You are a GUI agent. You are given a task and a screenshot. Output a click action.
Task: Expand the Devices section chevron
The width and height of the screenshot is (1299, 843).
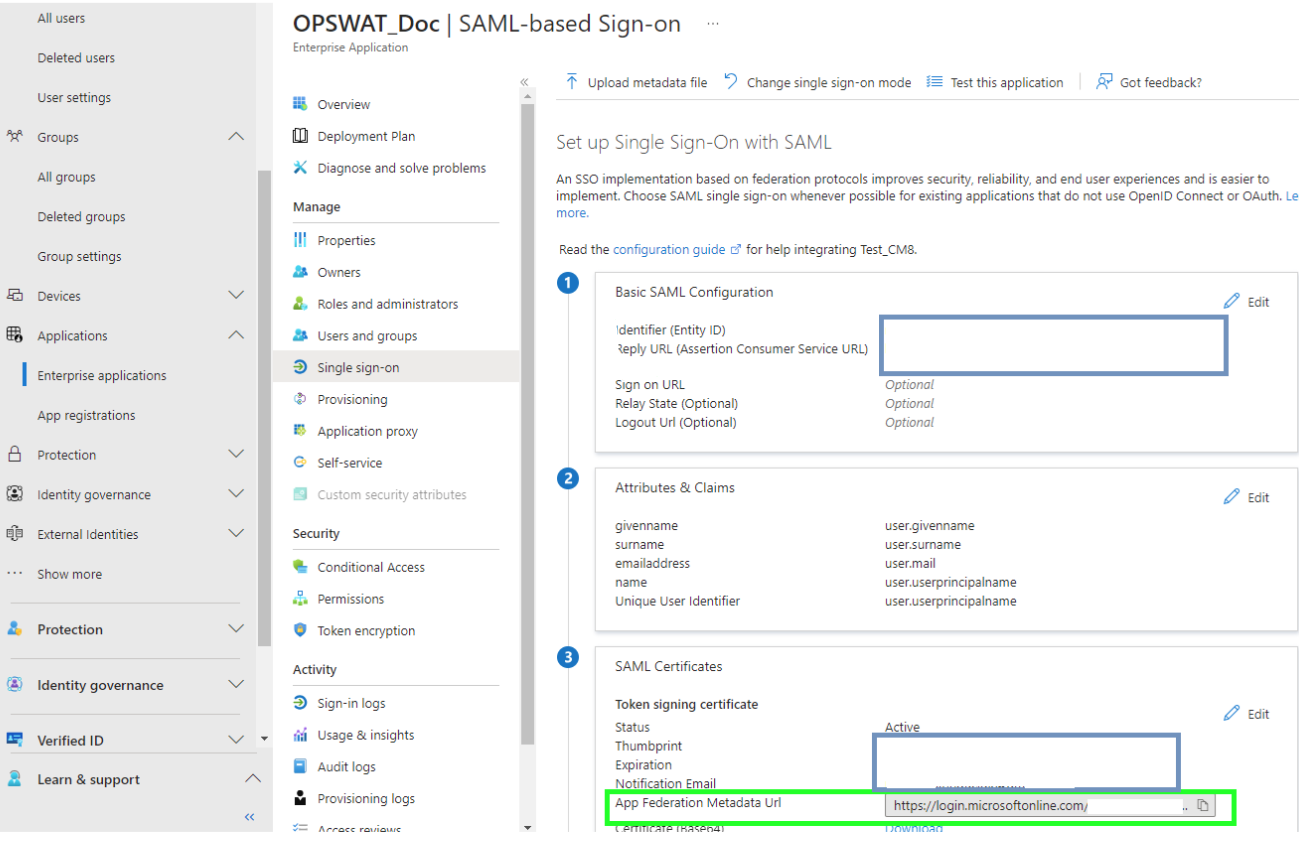(236, 296)
